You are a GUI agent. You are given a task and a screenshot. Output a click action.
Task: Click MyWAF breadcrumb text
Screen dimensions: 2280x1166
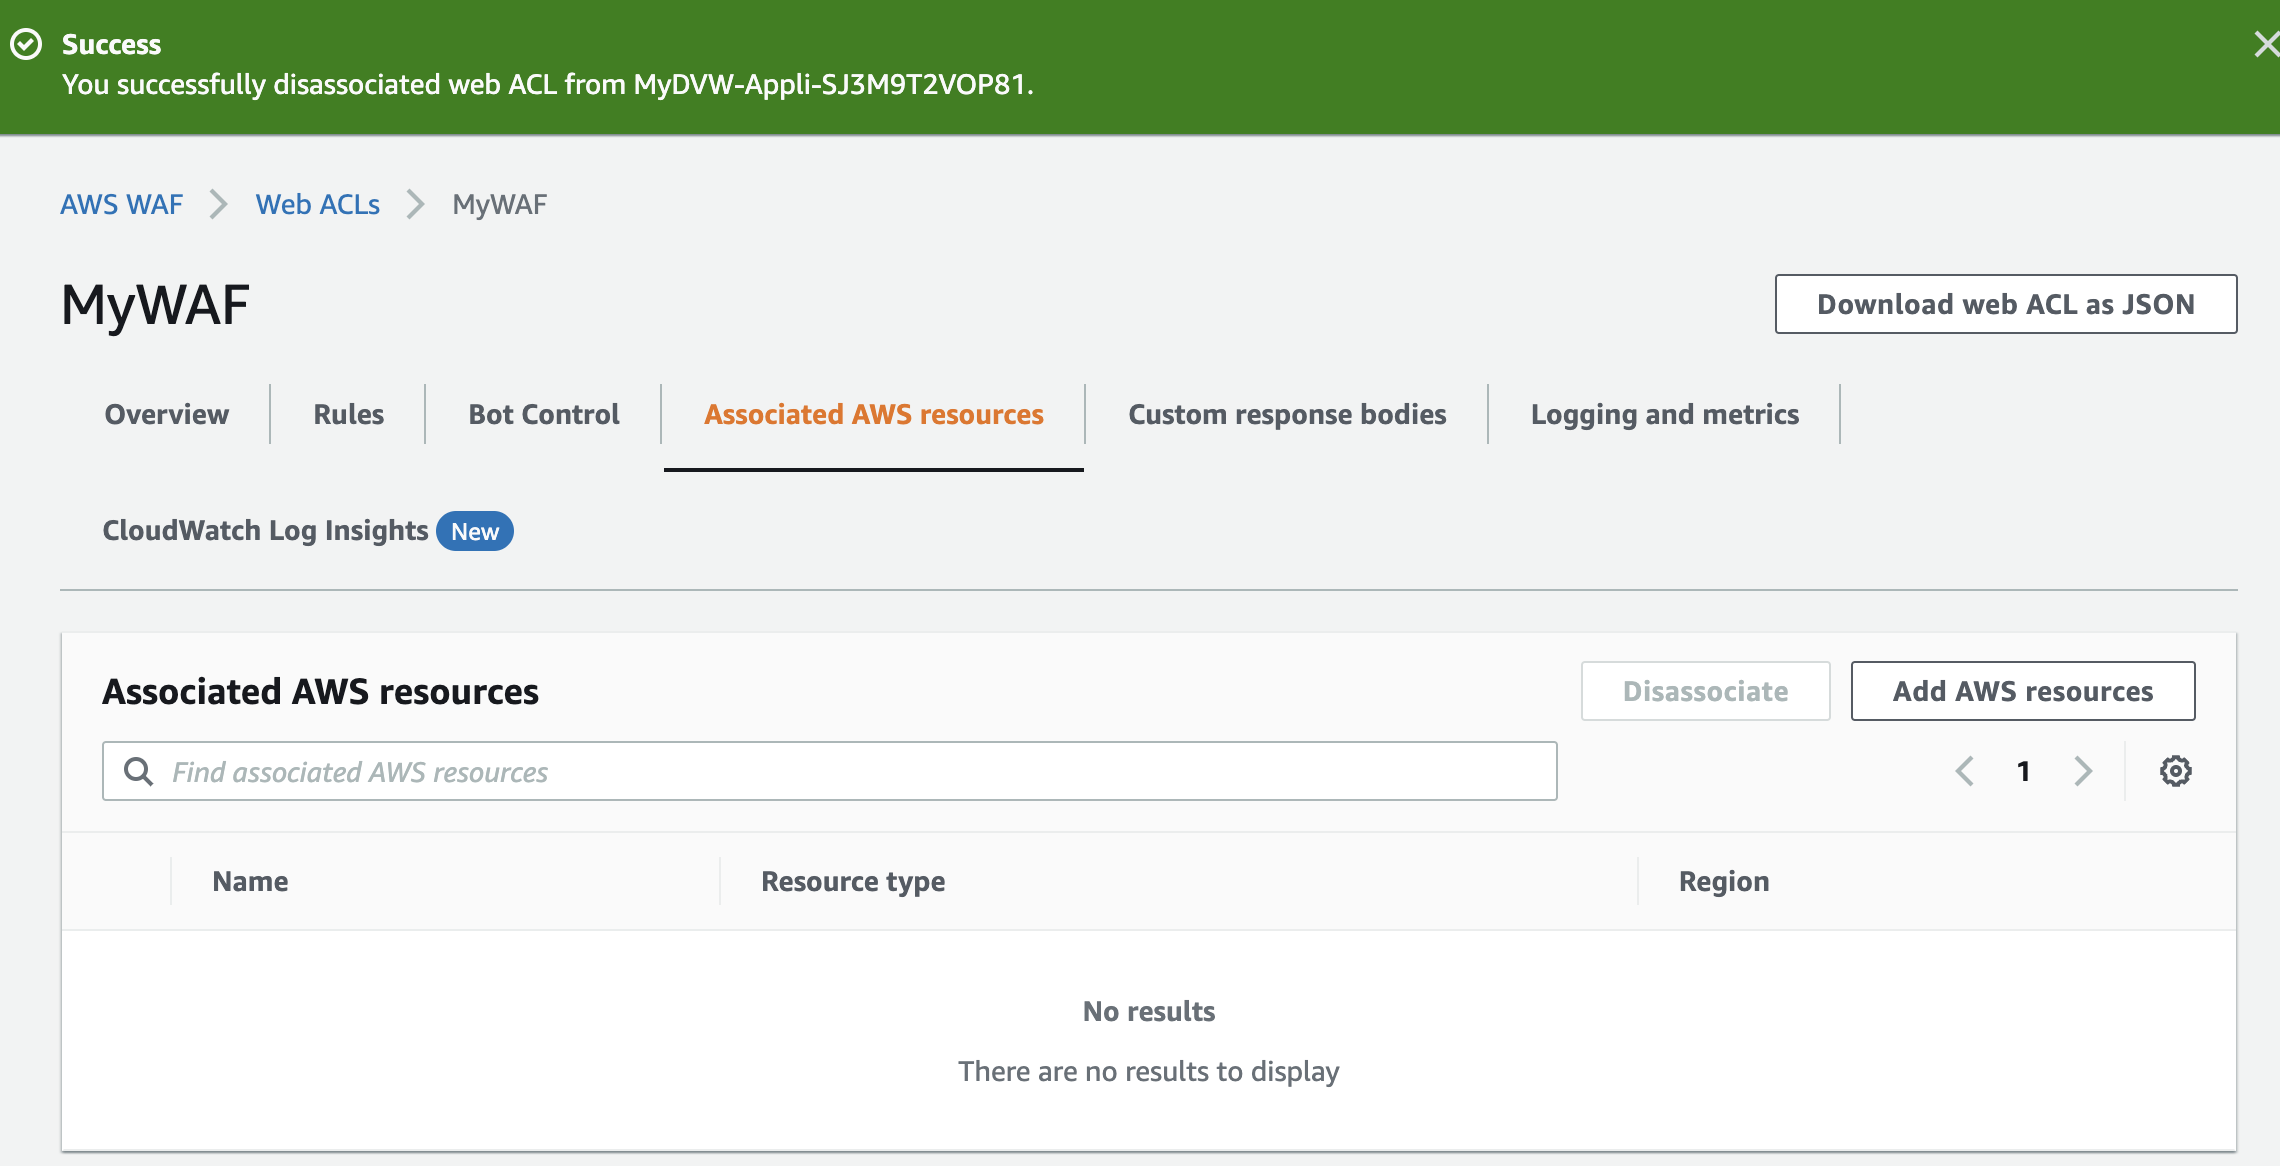[x=499, y=204]
